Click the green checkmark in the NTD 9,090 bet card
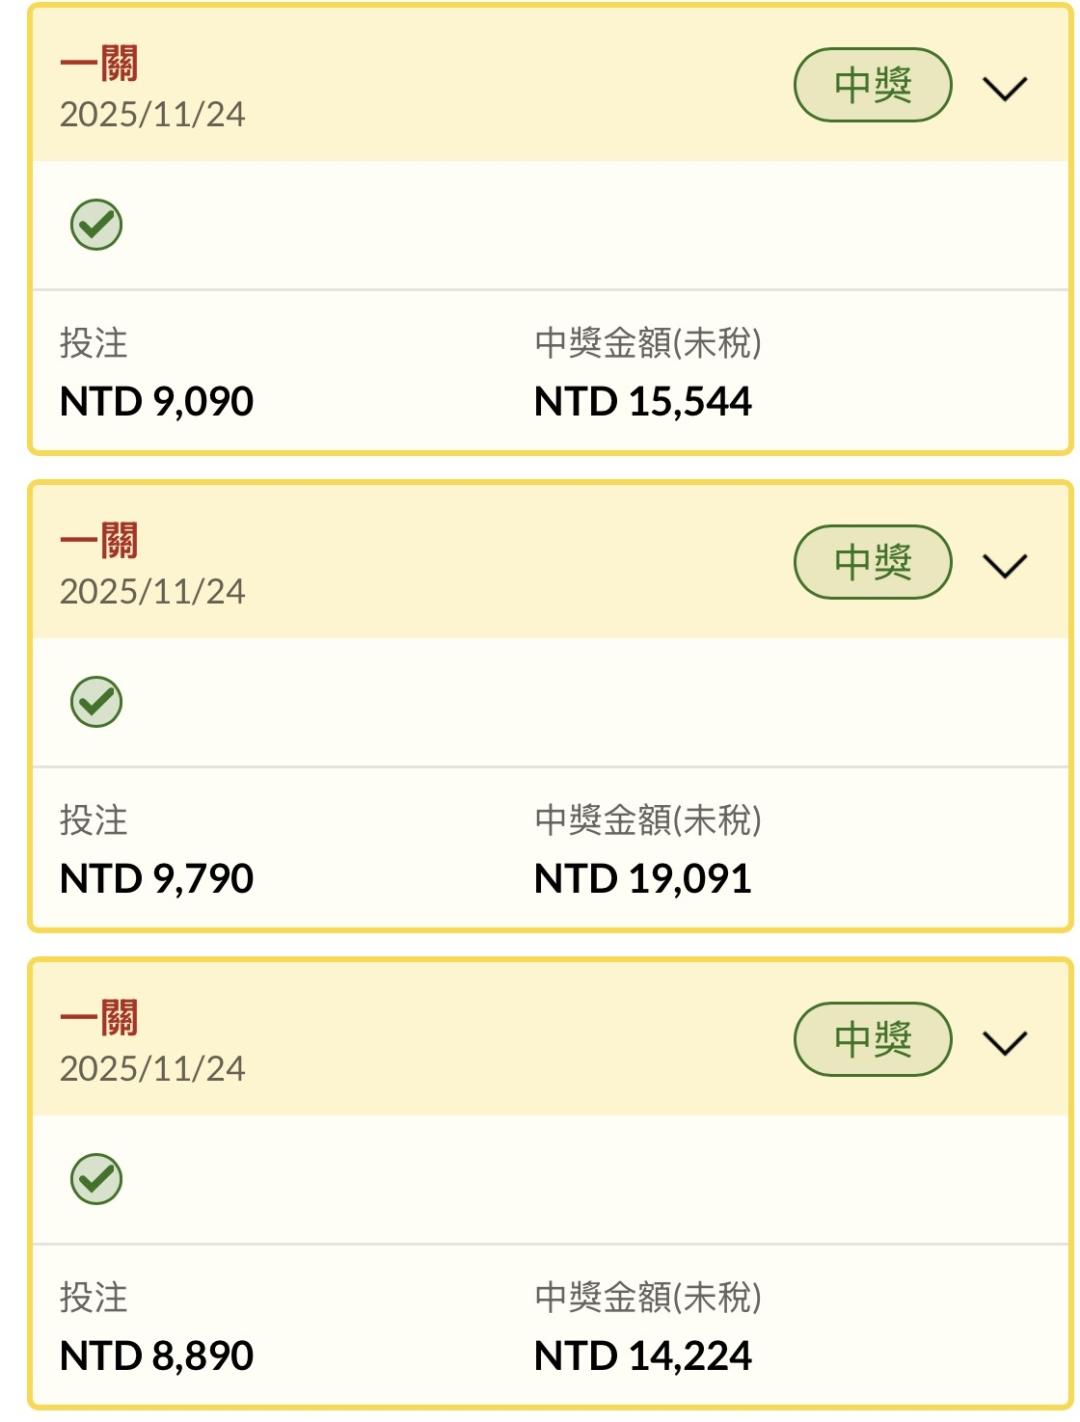The image size is (1080, 1422). click(96, 224)
